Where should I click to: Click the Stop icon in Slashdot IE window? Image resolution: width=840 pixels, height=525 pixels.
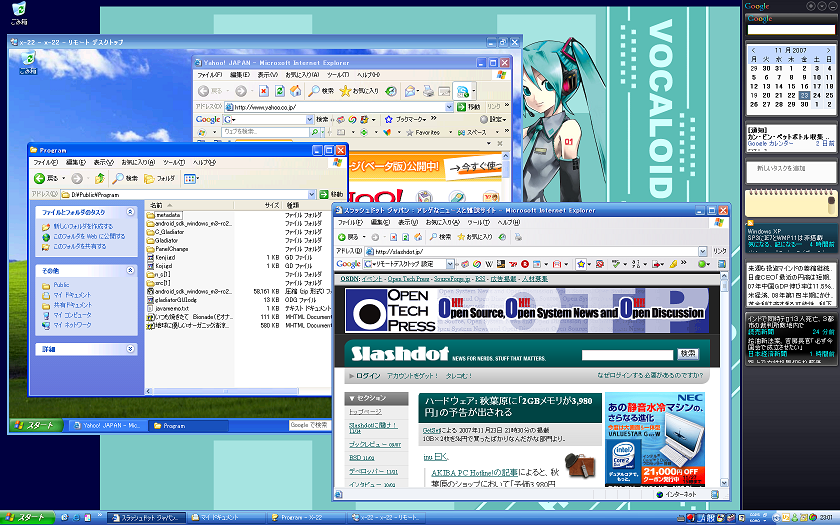[393, 237]
